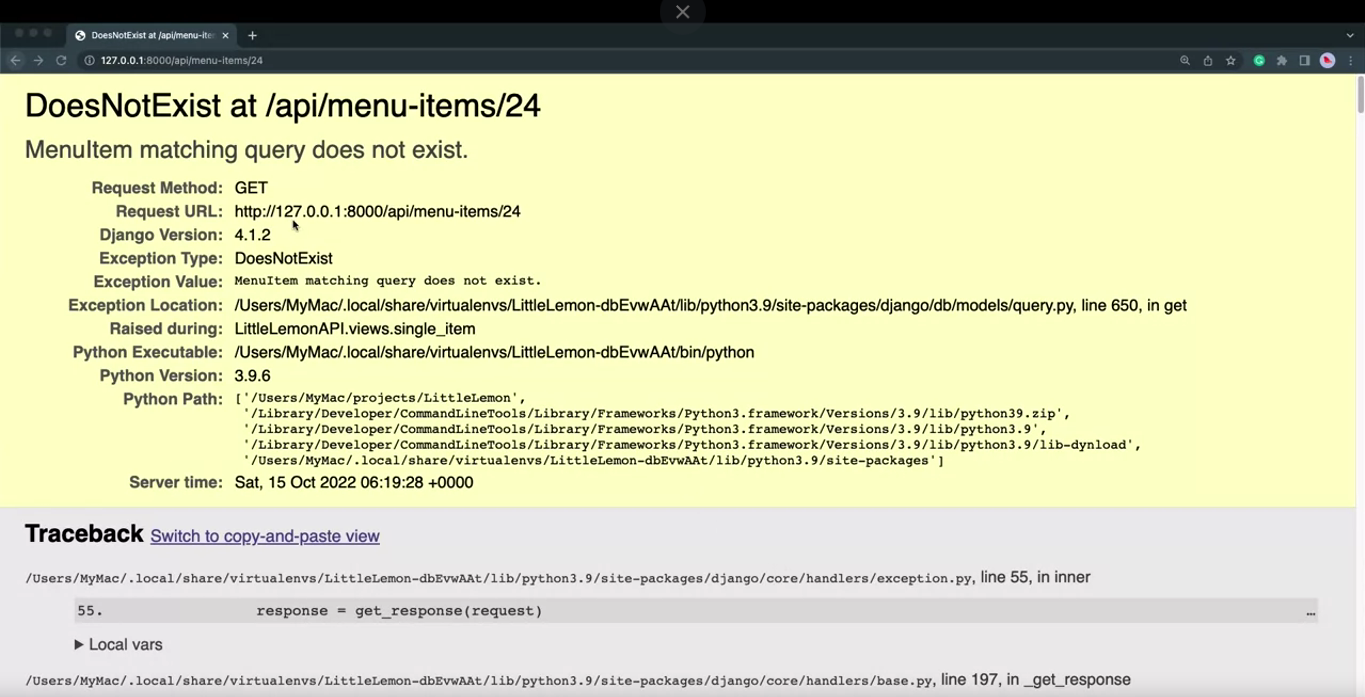1365x697 pixels.
Task: Open the Chrome profile avatar
Action: (x=1327, y=60)
